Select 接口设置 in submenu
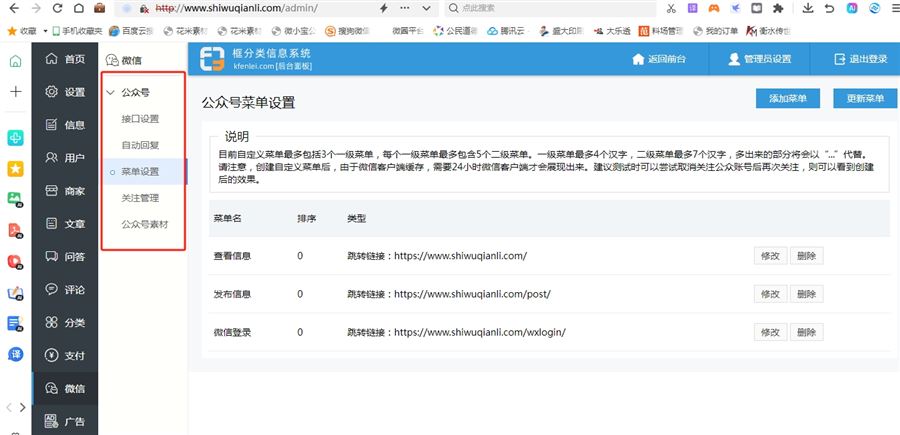 (x=140, y=119)
